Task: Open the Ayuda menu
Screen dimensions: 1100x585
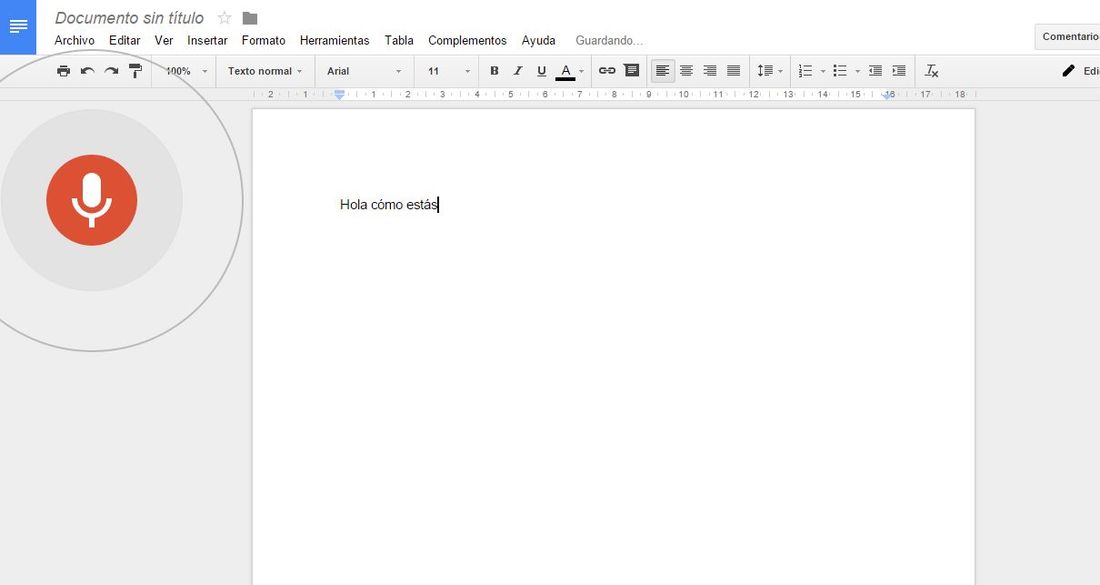Action: tap(538, 41)
